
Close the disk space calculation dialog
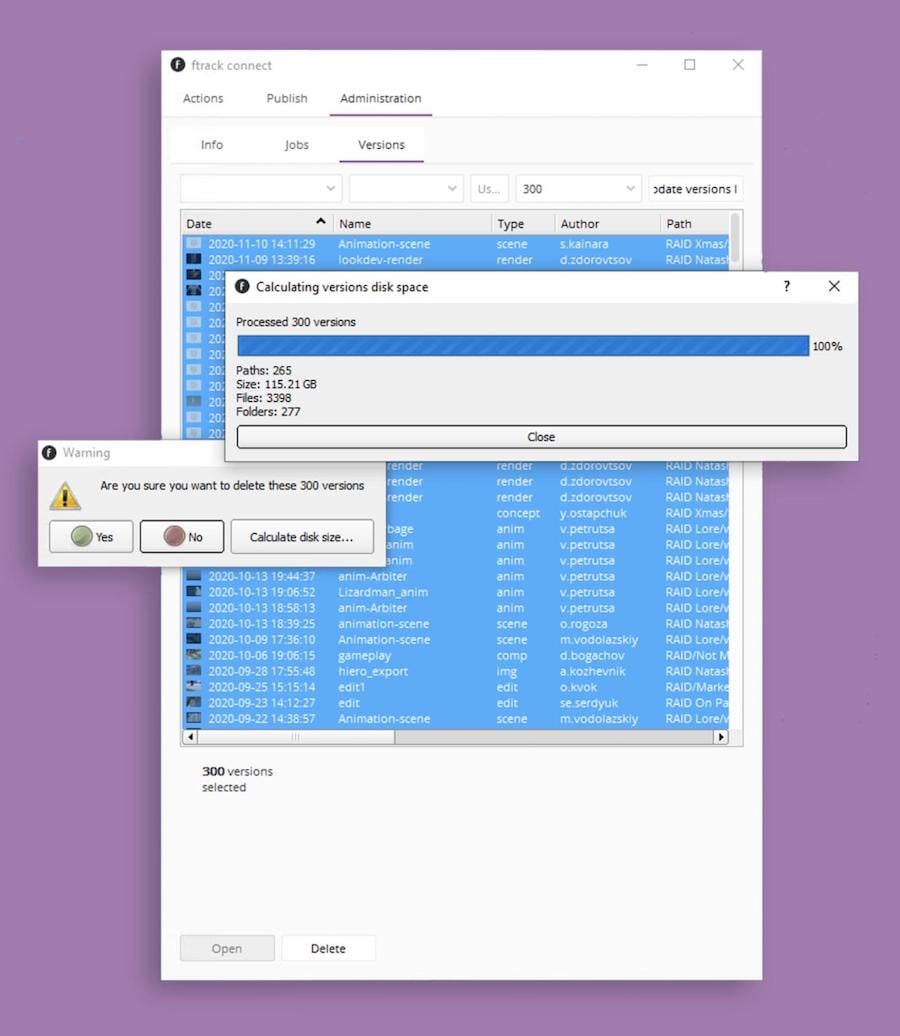tap(541, 437)
